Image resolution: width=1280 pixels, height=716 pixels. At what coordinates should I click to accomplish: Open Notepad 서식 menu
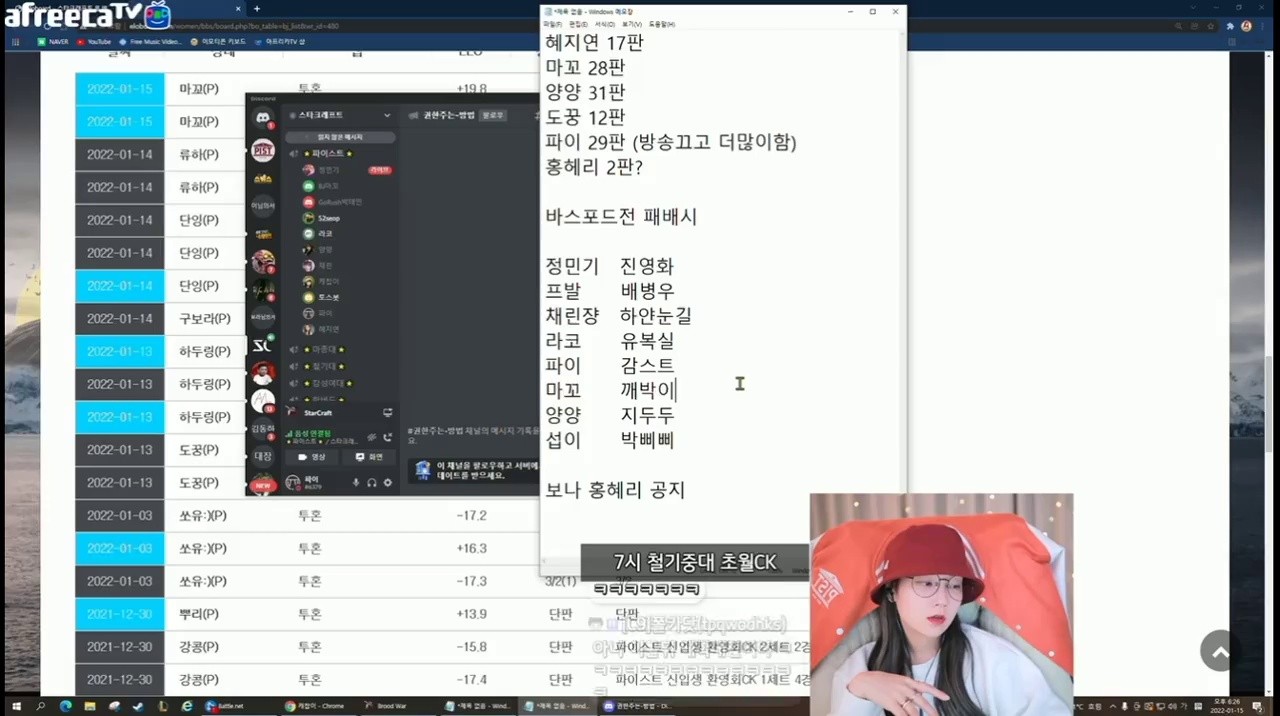604,24
